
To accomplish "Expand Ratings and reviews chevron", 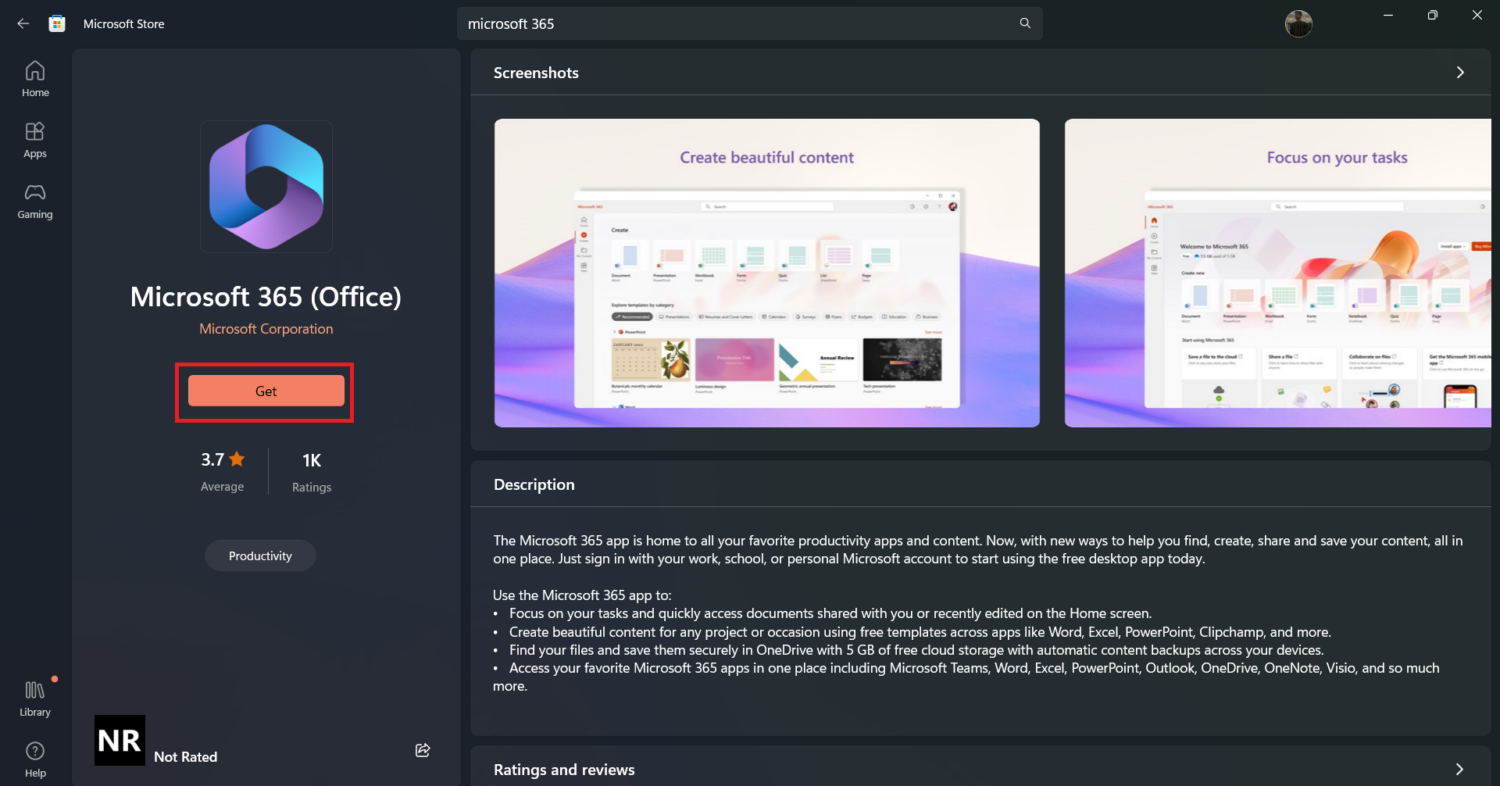I will 1460,769.
